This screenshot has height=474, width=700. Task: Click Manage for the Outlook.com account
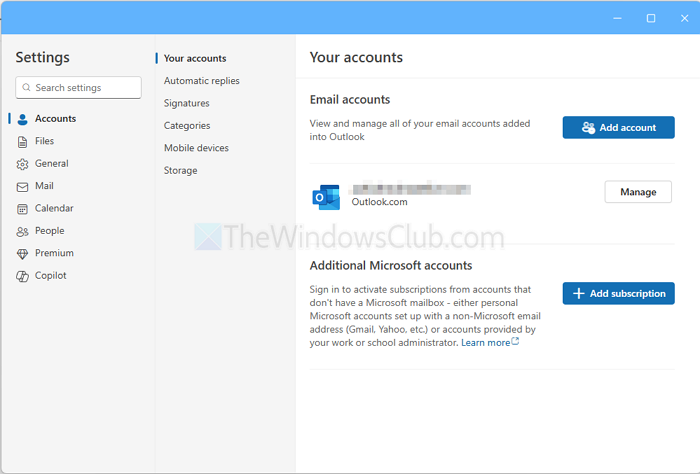pos(638,192)
